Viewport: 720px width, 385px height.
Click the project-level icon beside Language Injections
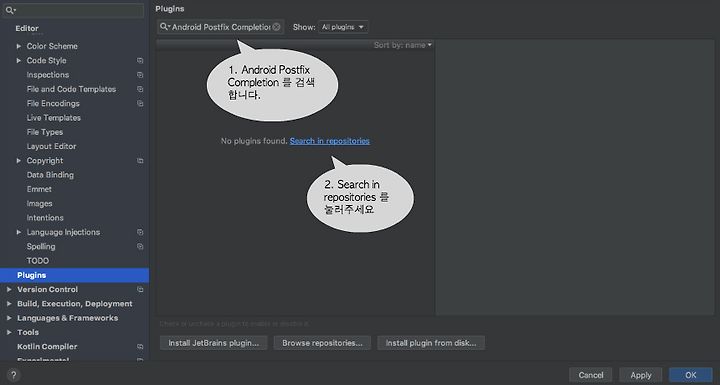pyautogui.click(x=140, y=232)
